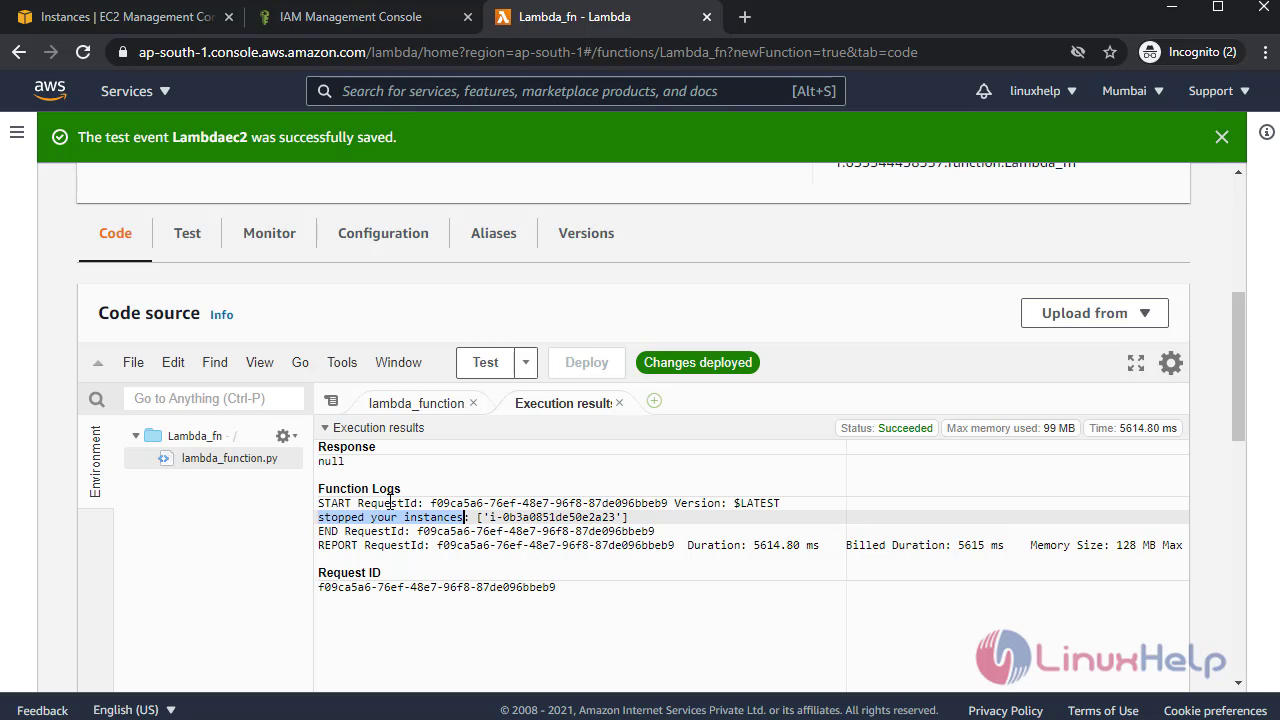This screenshot has width=1280, height=720.
Task: Click the page vertical scrollbar thumb
Action: click(x=1238, y=365)
